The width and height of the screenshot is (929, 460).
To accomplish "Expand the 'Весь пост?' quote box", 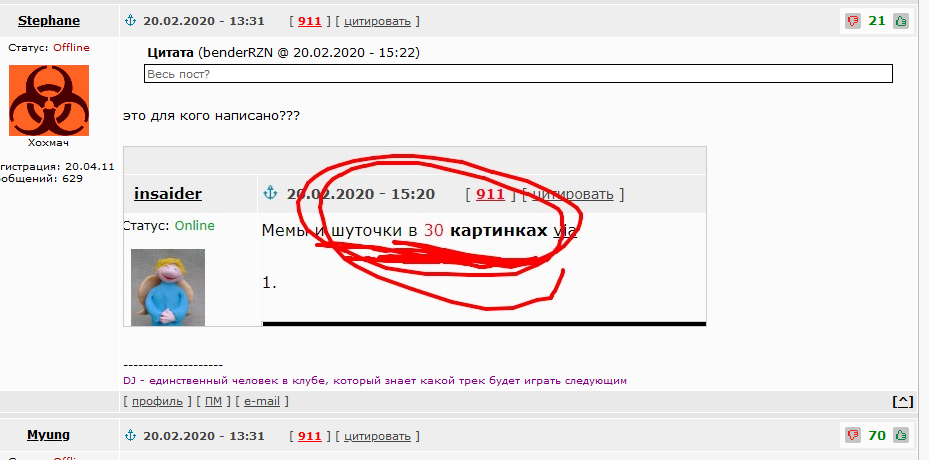I will click(x=518, y=74).
